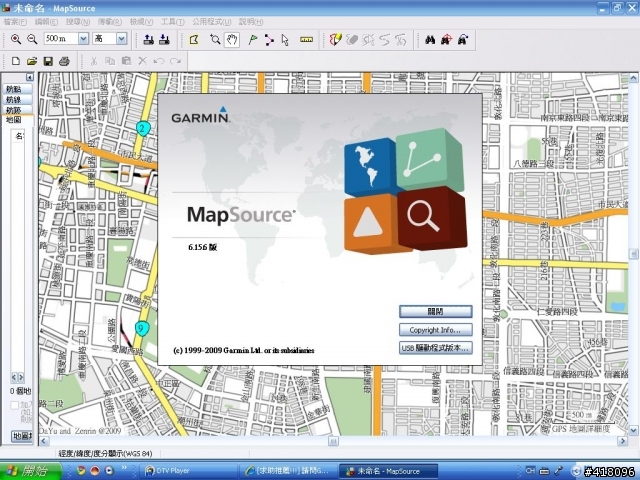The image size is (640, 480).
Task: Switch to DTV Player taskbar window
Action: pyautogui.click(x=189, y=471)
